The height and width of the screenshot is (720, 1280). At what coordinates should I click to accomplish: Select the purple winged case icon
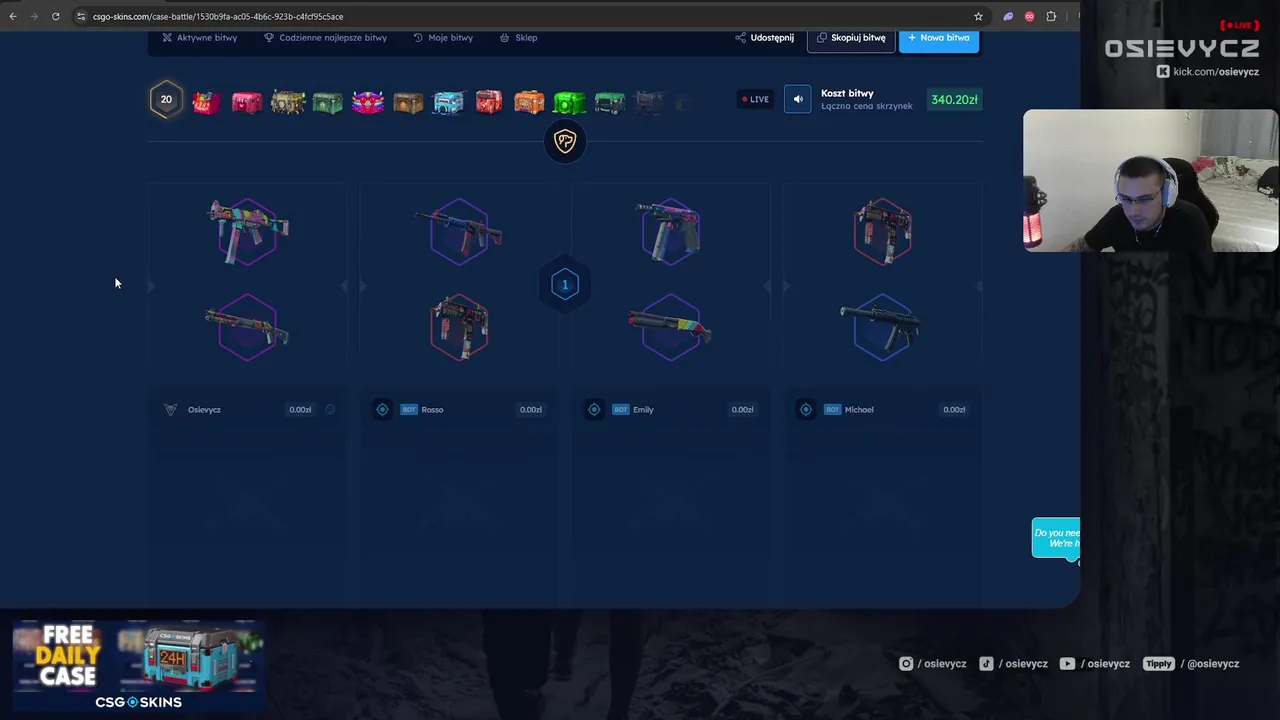click(x=367, y=101)
